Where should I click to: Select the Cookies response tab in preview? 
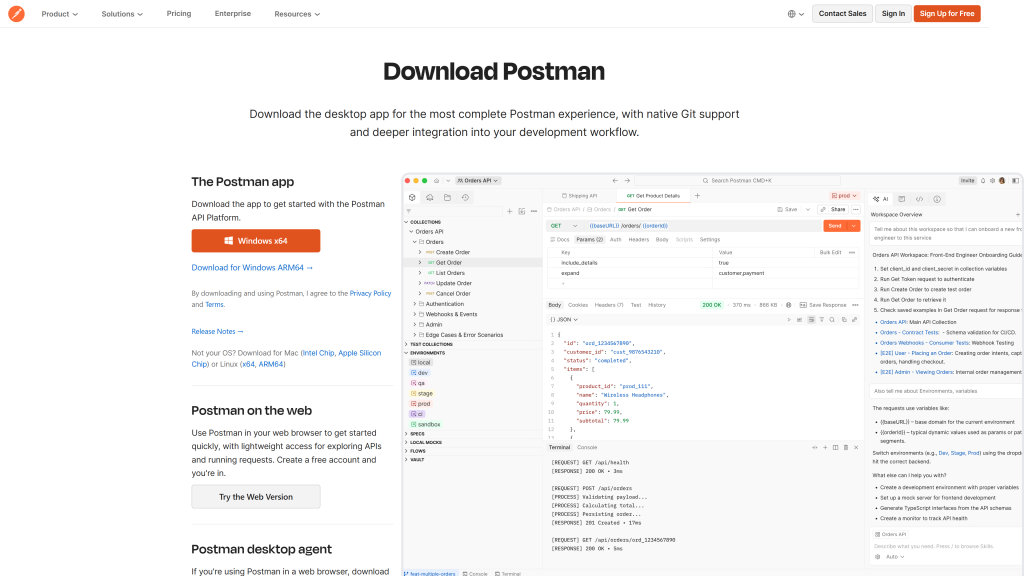[578, 305]
